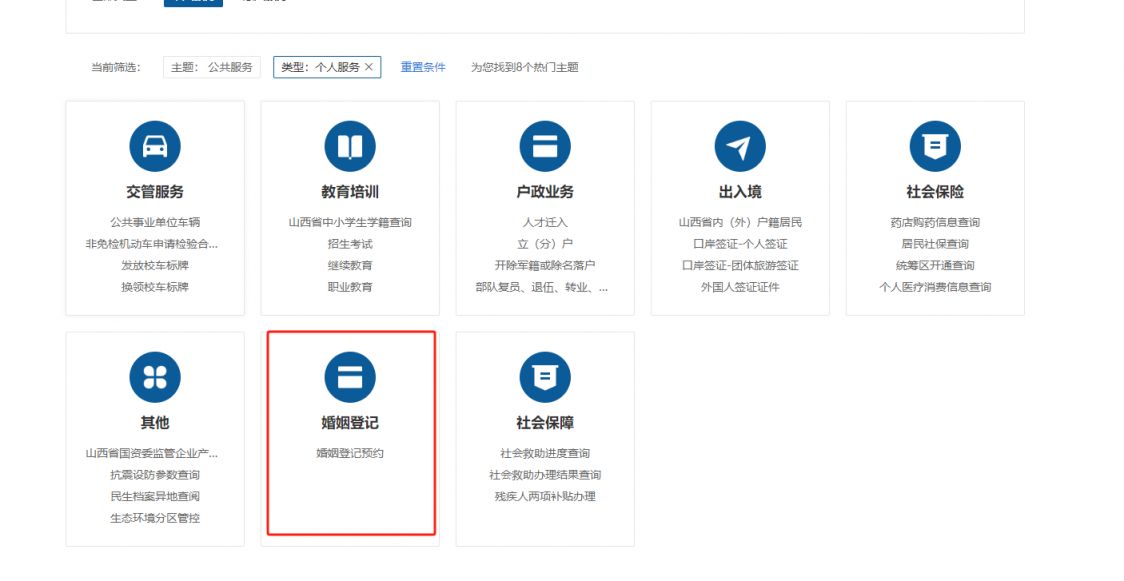This screenshot has height=581, width=1124.
Task: Open the 教育培训 book icon
Action: [350, 147]
